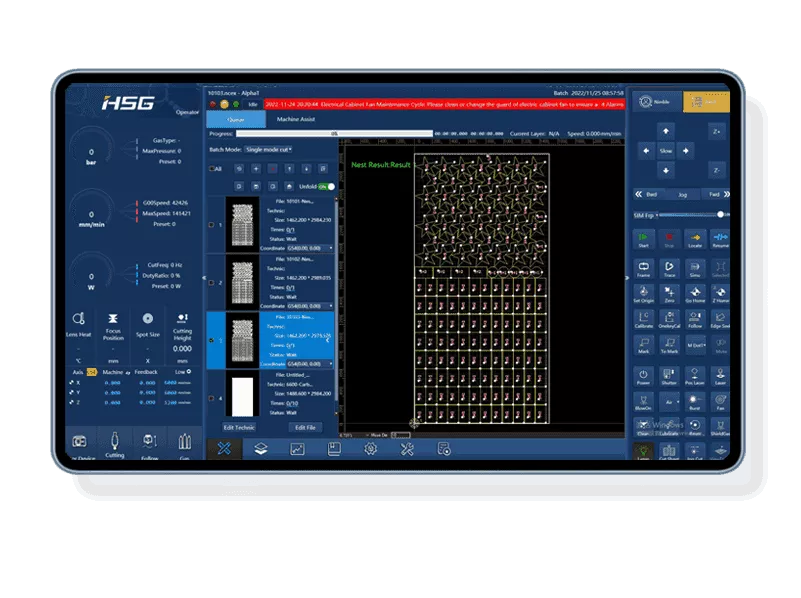The height and width of the screenshot is (598, 801).
Task: Turn off the Unfold toggle
Action: point(328,187)
